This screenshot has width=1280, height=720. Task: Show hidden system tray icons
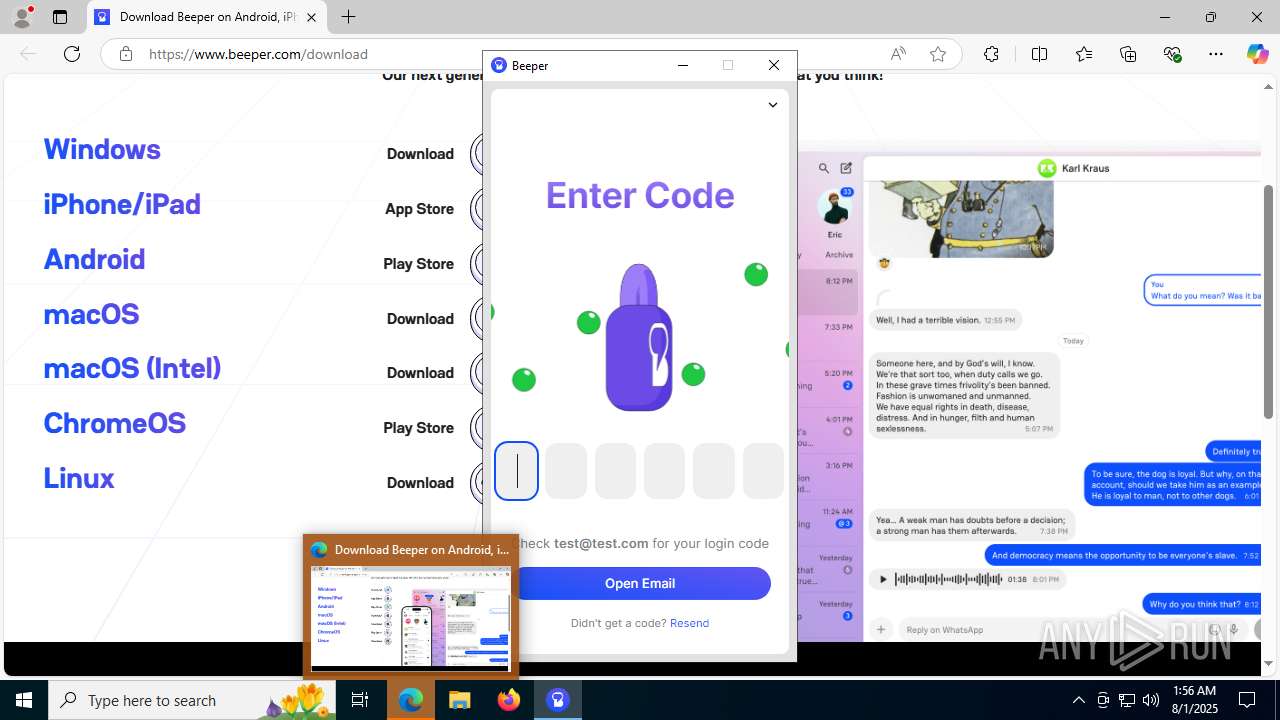pyautogui.click(x=1078, y=700)
